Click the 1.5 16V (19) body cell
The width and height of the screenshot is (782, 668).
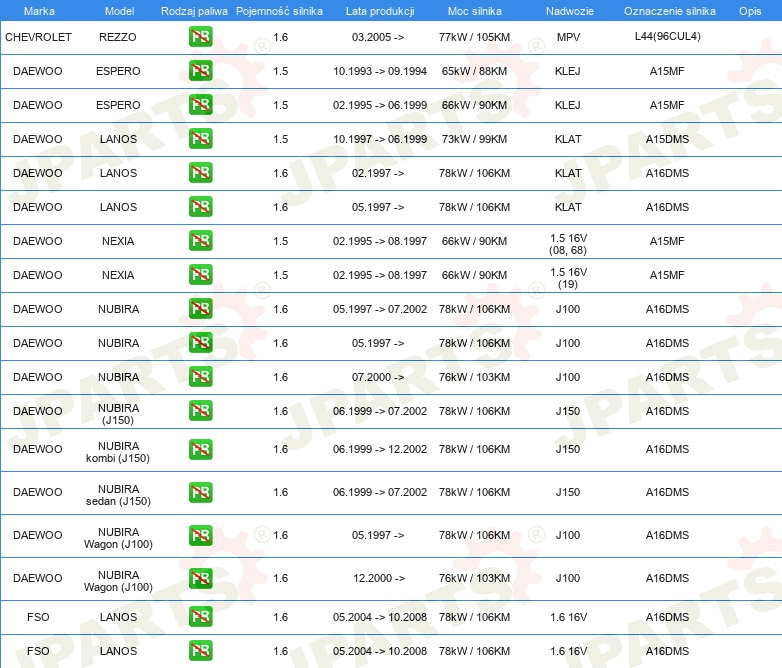568,278
